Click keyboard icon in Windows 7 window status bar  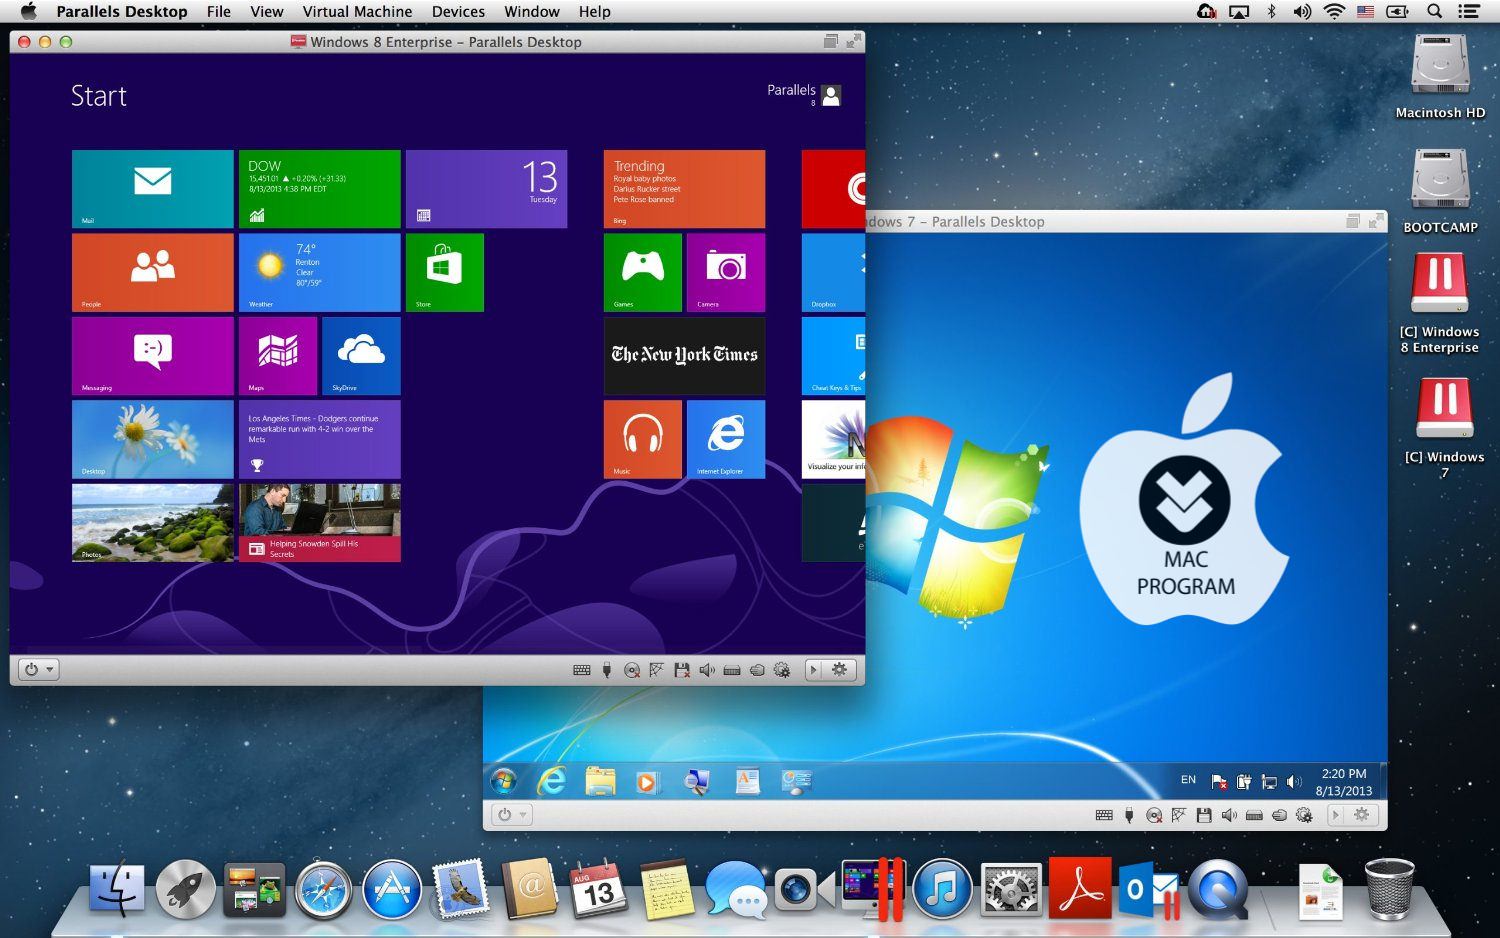pos(1104,815)
